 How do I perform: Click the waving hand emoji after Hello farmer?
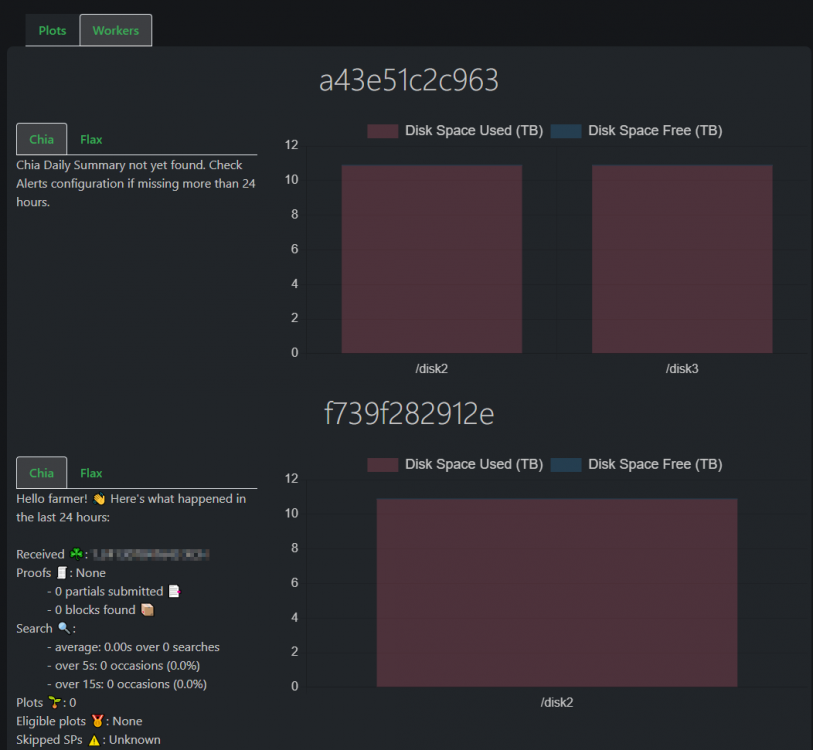99,499
